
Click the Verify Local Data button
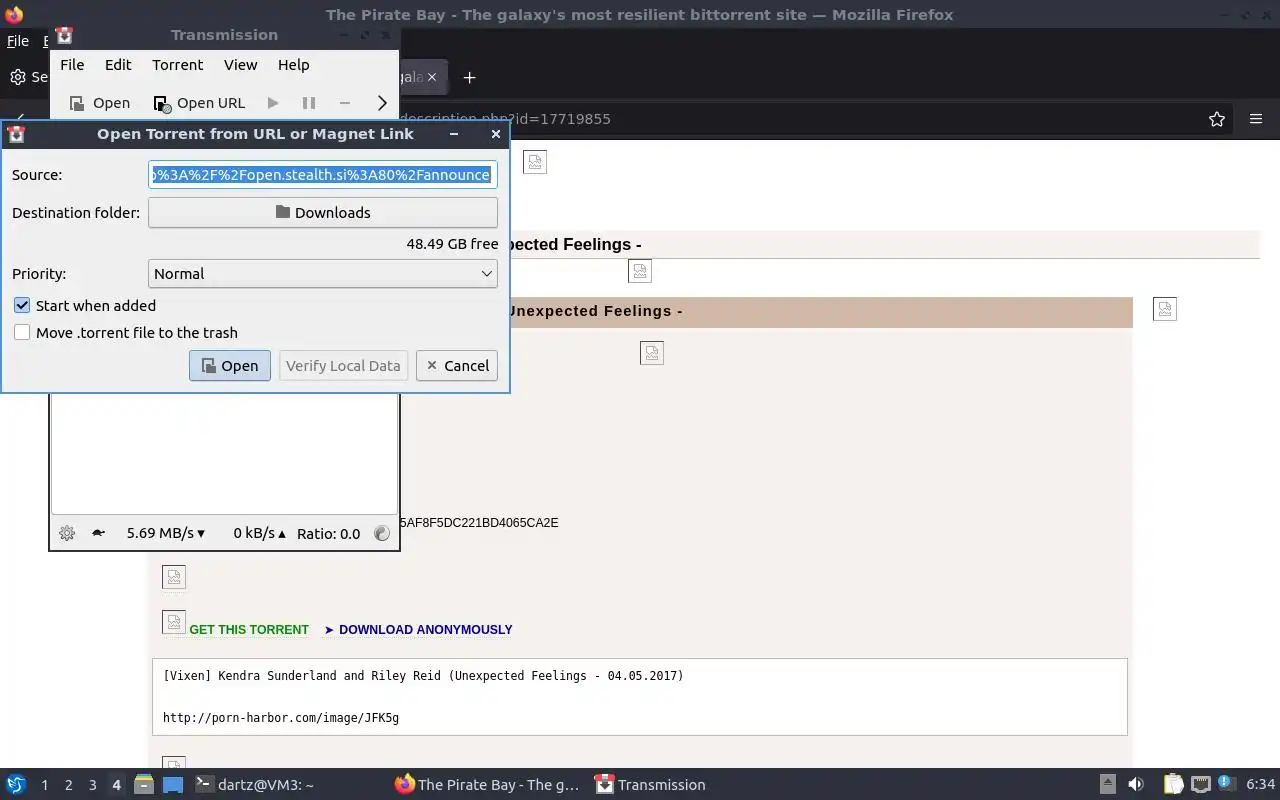click(343, 365)
